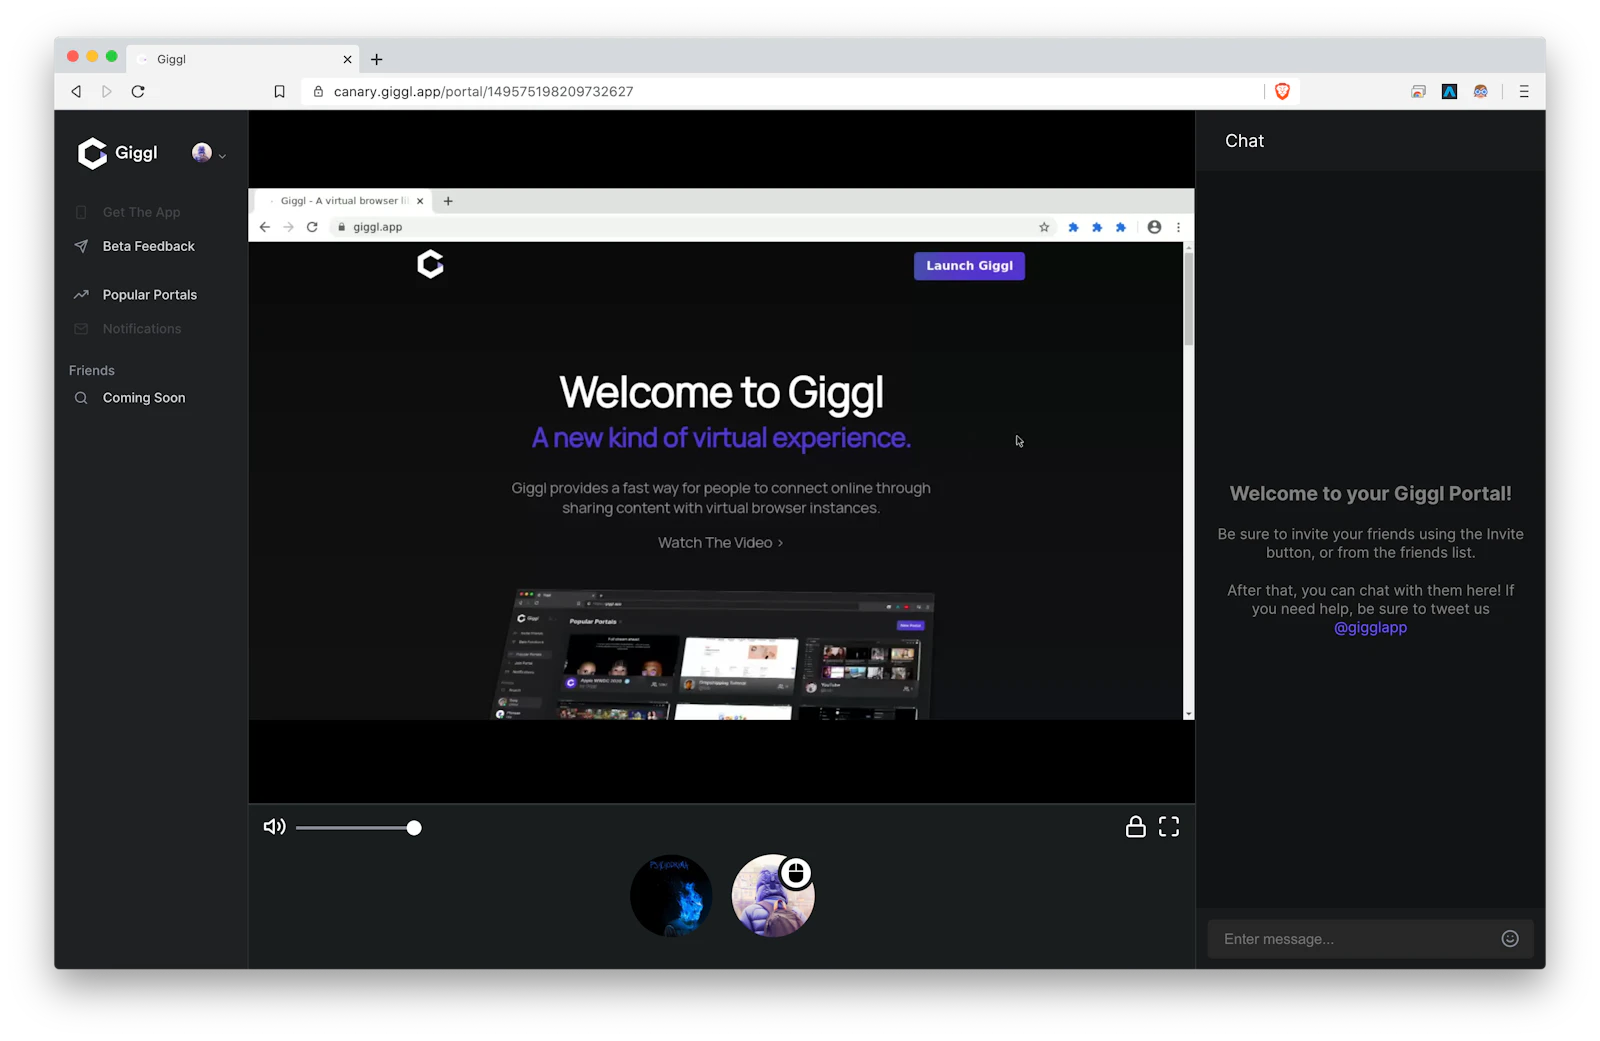Click the mouse control badge on avatar
This screenshot has width=1600, height=1041.
click(x=796, y=873)
